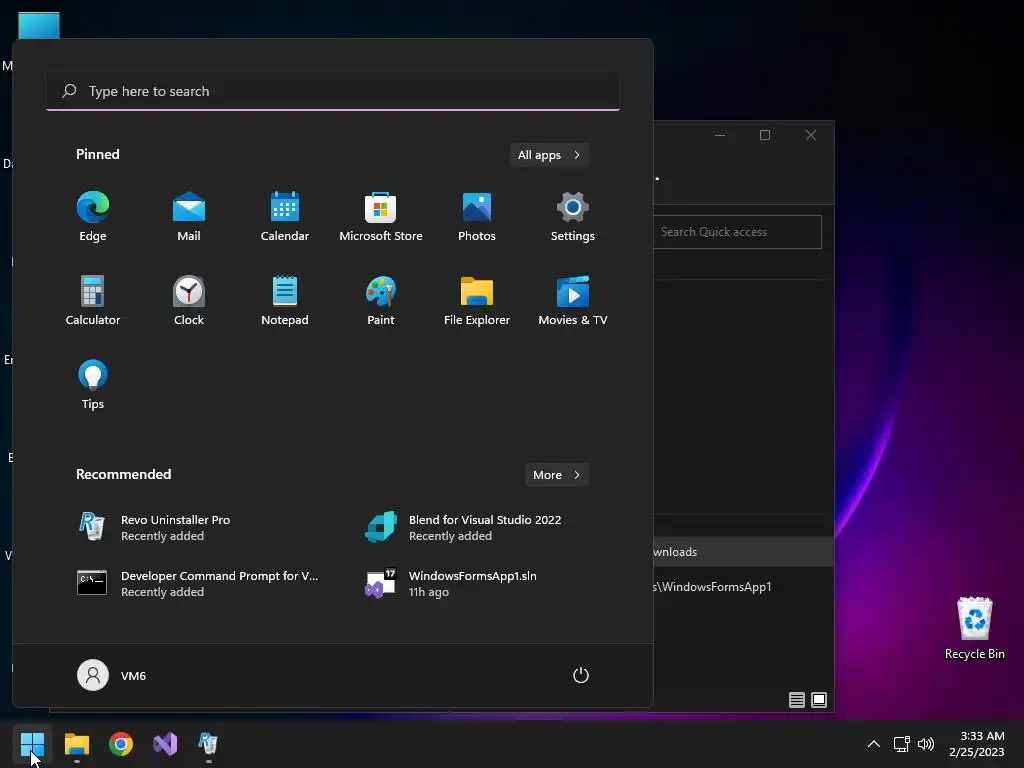Switch Explorer to large thumbnails view
This screenshot has height=768, width=1024.
tap(819, 700)
